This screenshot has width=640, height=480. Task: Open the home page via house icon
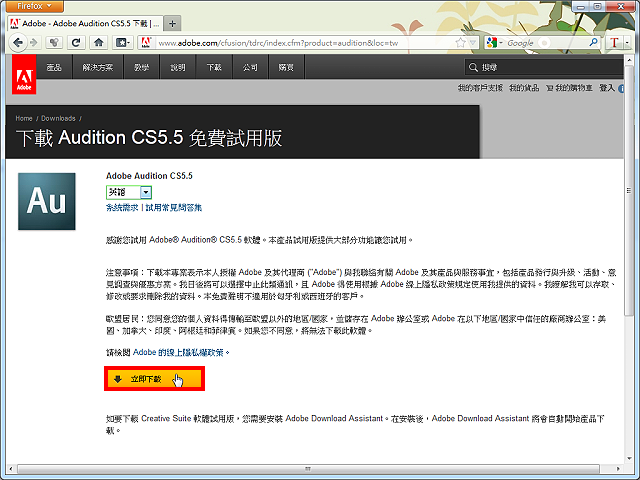[98, 42]
